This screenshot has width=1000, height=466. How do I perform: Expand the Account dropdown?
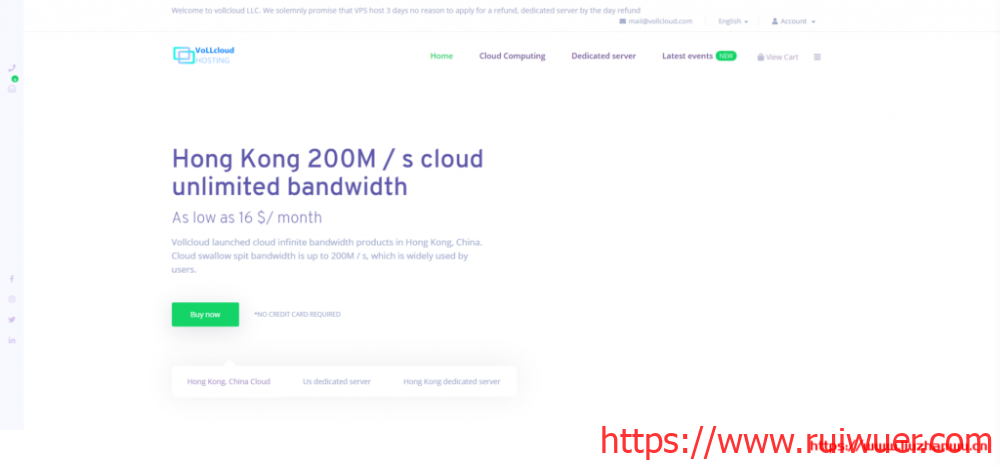(793, 21)
